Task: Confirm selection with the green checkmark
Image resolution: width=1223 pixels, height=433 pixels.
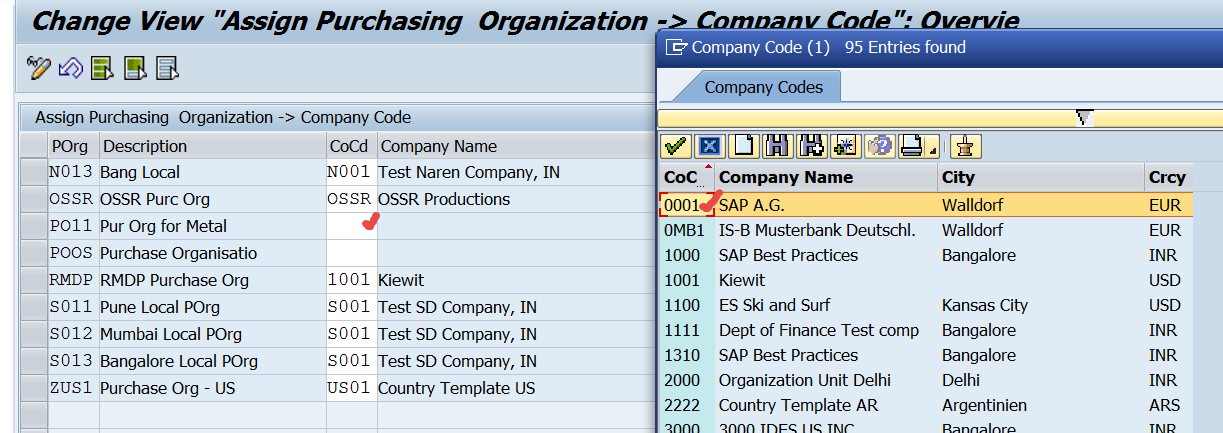Action: (x=676, y=147)
